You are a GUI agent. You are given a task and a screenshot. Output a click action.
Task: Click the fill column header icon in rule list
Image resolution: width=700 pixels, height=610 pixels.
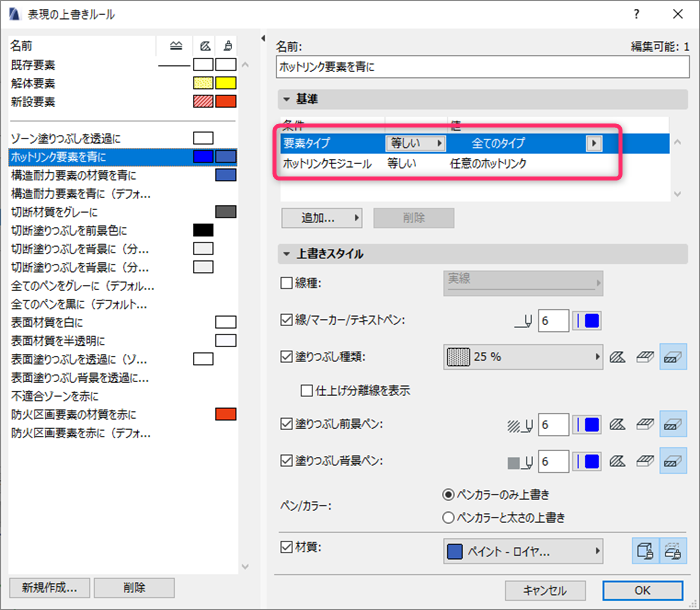click(x=205, y=46)
